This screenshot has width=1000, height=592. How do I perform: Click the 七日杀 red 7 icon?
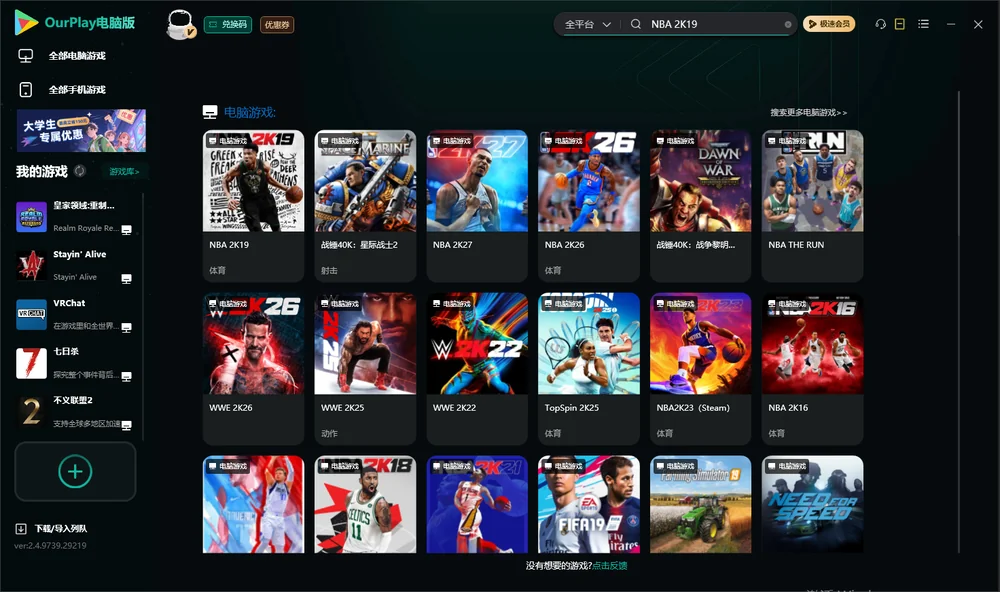tap(31, 363)
